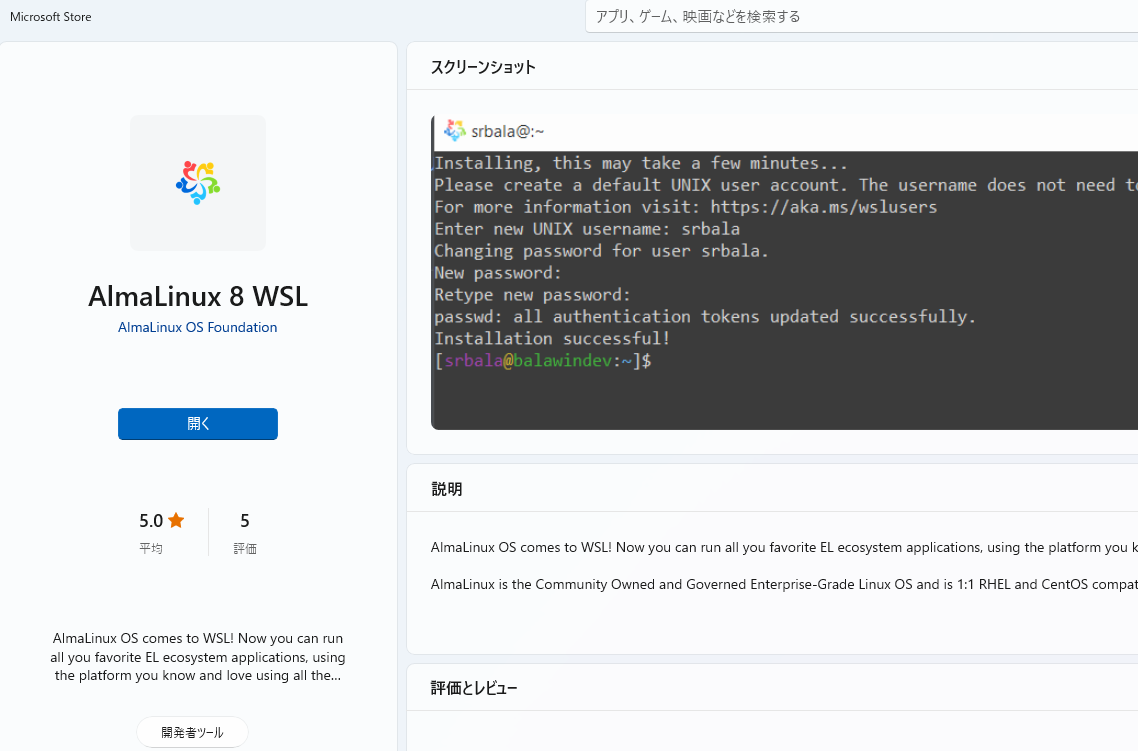
Task: Open AlmaLinux OS Foundation publisher link
Action: click(x=197, y=327)
